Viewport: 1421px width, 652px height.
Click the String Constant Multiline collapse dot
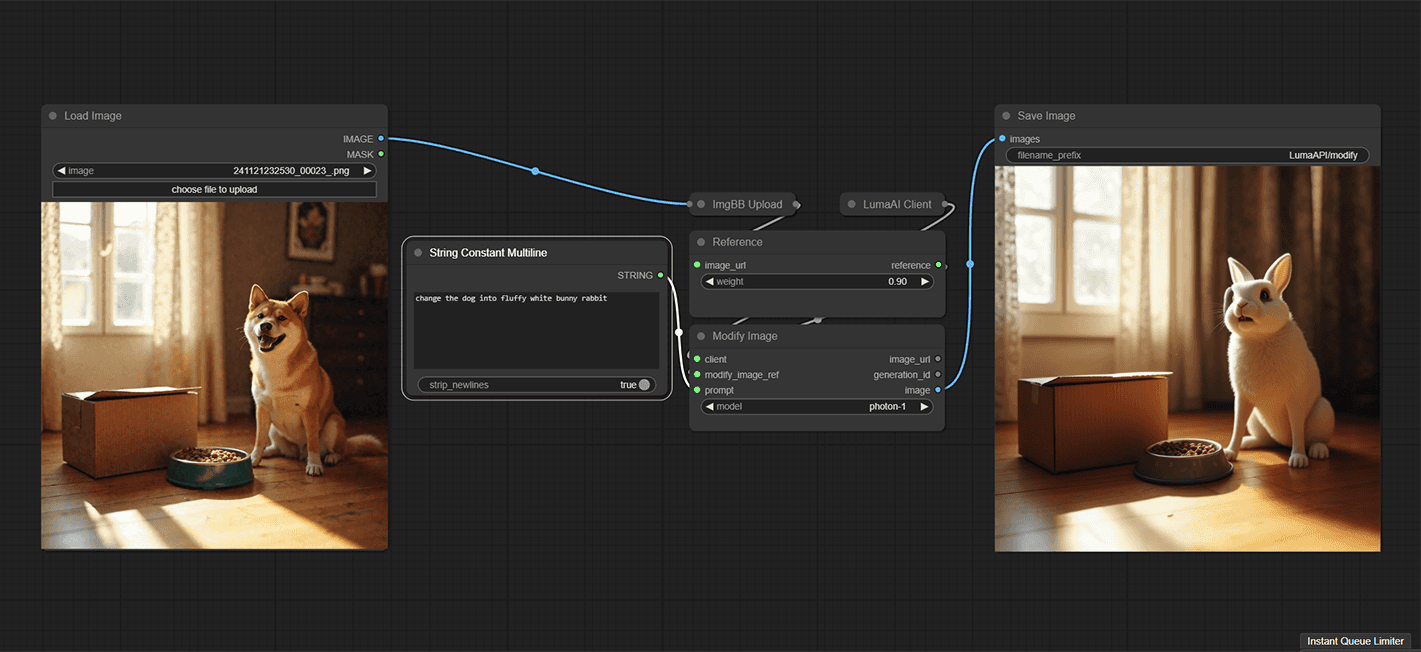(418, 253)
